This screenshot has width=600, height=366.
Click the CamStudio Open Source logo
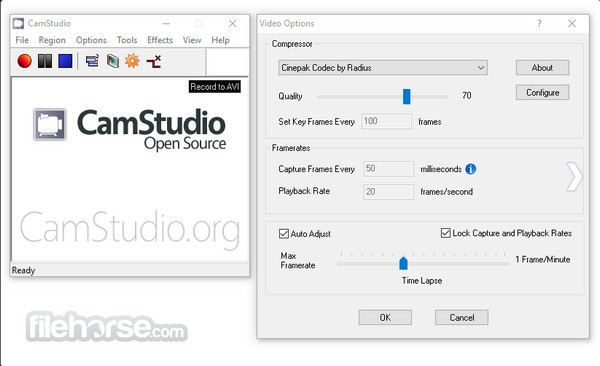point(130,129)
